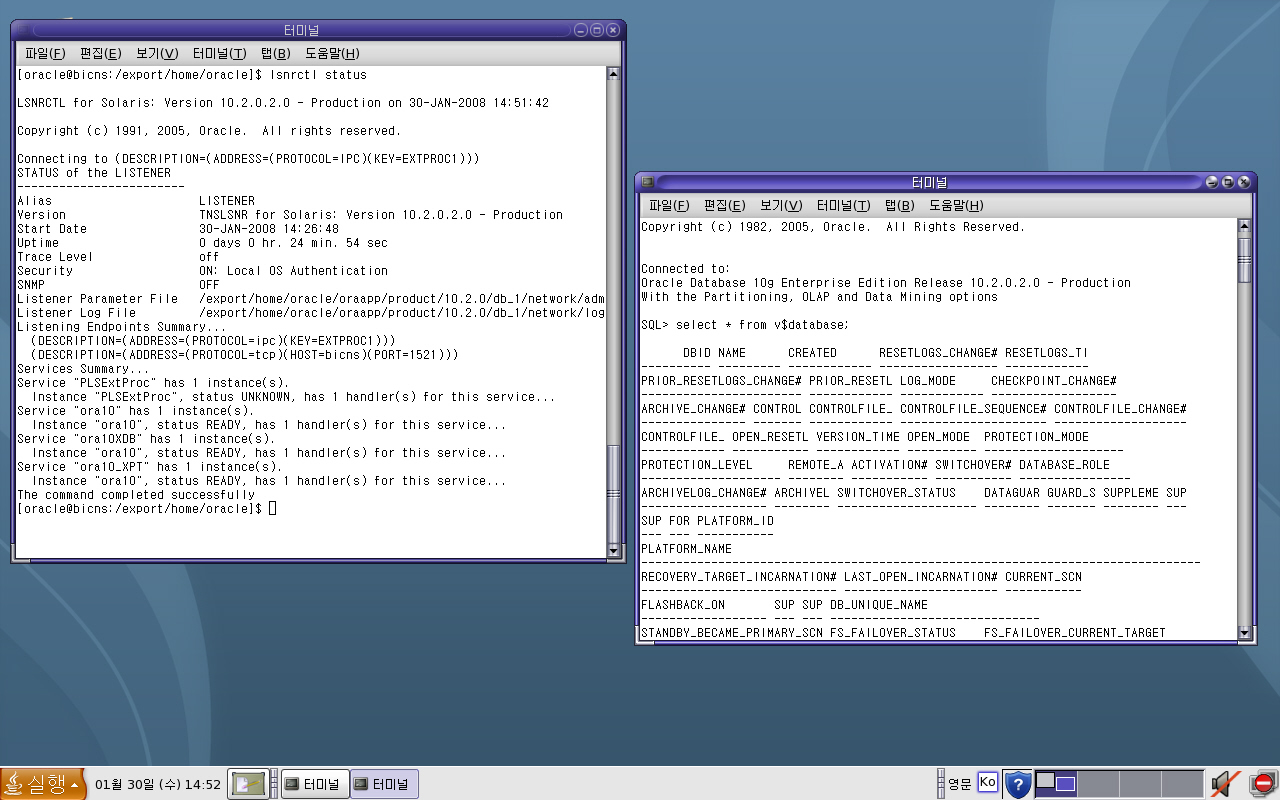This screenshot has height=800, width=1280.
Task: Click the panel clock showing 14:52
Action: tap(158, 784)
